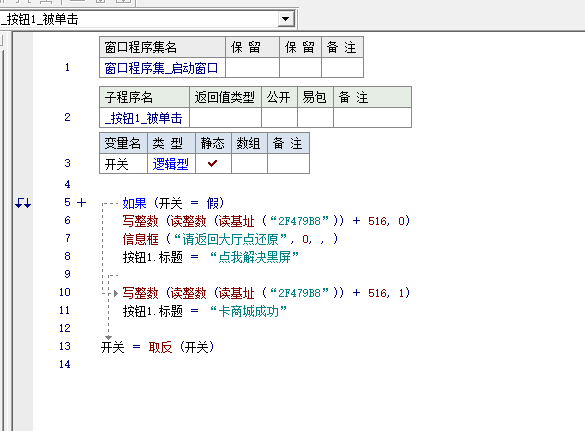The width and height of the screenshot is (585, 431).
Task: Select the _按钮1_被单击 subroutine name cell
Action: (x=144, y=118)
